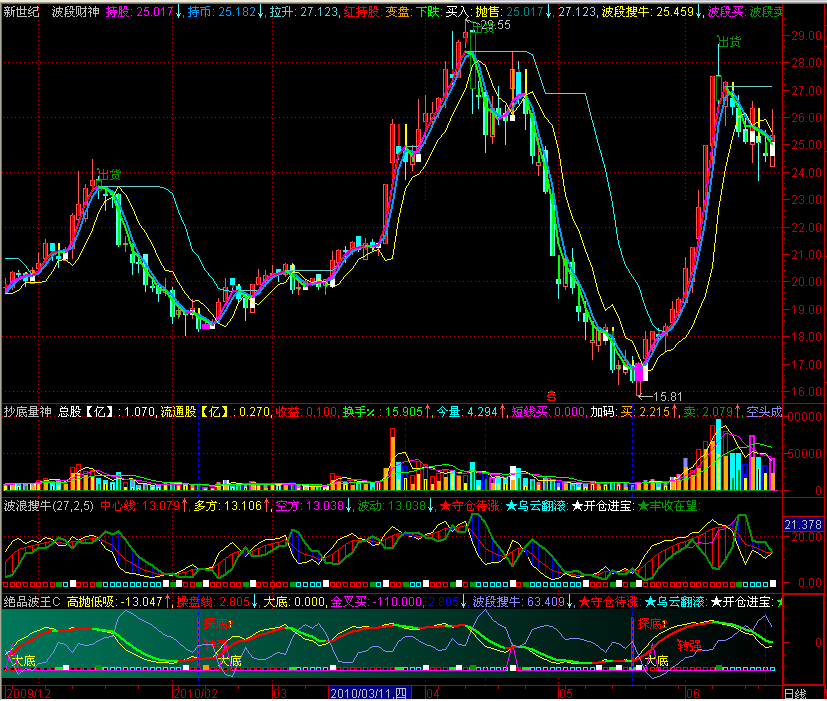Click the 21.378 value box on right axis
Screen dimensions: 827x701
[x=803, y=525]
